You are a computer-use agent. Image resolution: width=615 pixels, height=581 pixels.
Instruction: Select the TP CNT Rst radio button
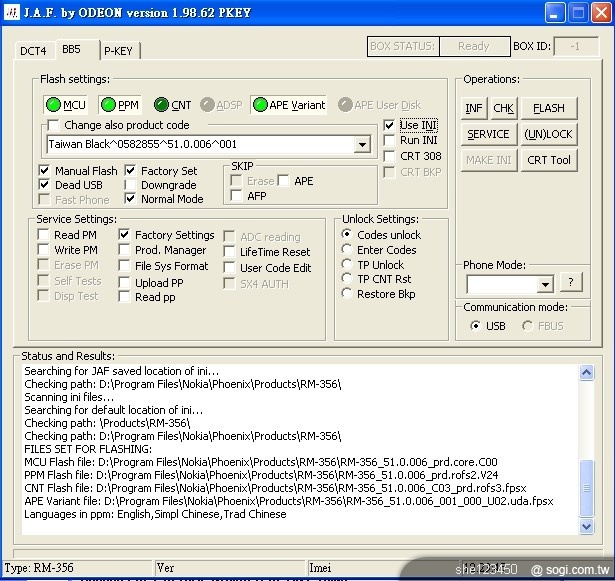point(347,279)
